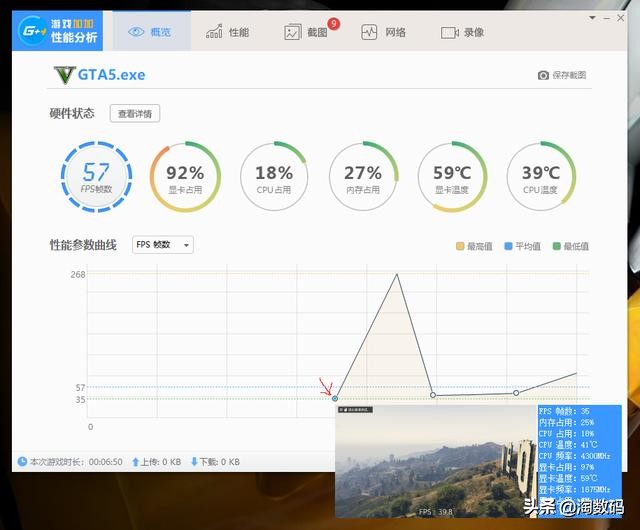Click the chart data point after the peak
Image resolution: width=640 pixels, height=530 pixels.
[433, 395]
